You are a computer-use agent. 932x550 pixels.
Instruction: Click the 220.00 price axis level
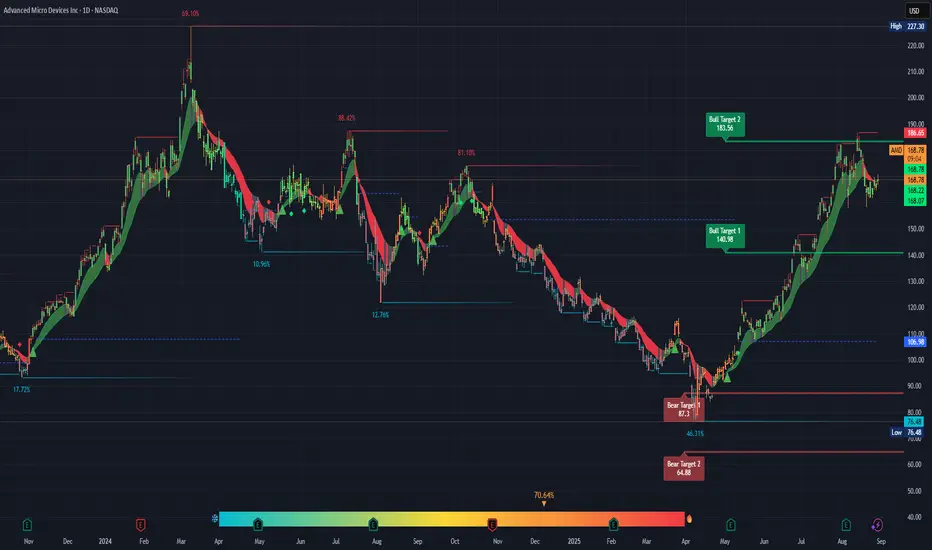click(x=915, y=46)
